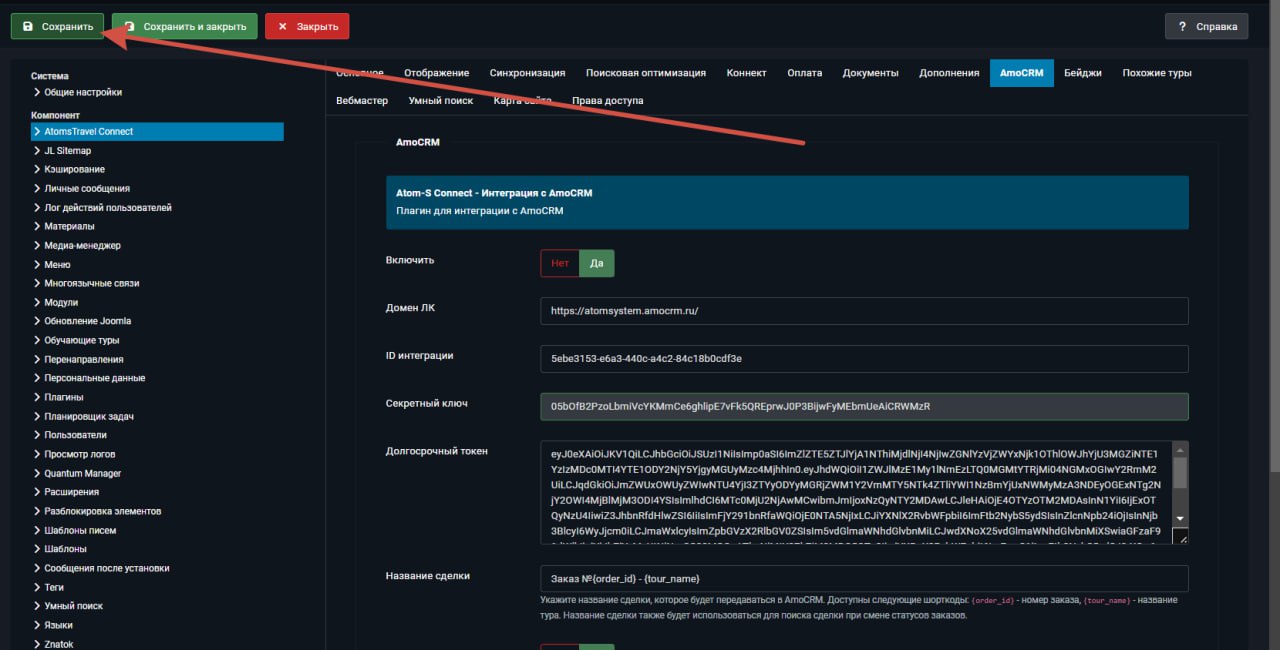Open Обновление Joomla settings
The width and height of the screenshot is (1280, 650).
[x=87, y=321]
